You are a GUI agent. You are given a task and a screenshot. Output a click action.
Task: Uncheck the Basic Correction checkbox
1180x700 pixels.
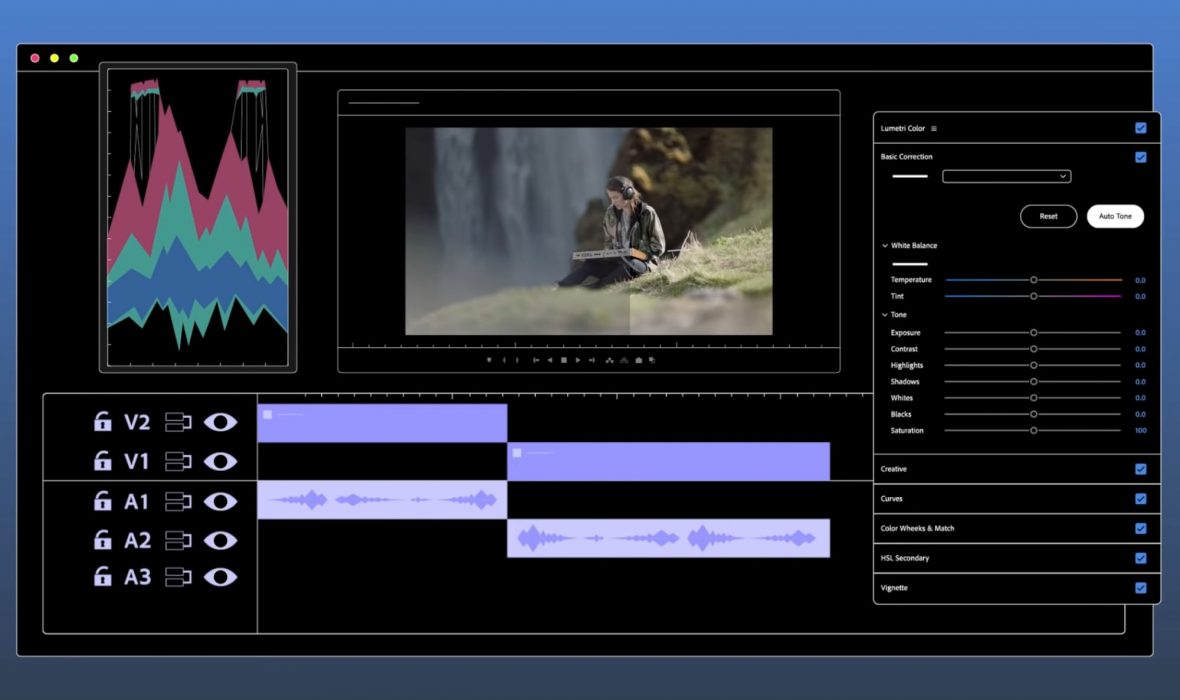[1140, 157]
